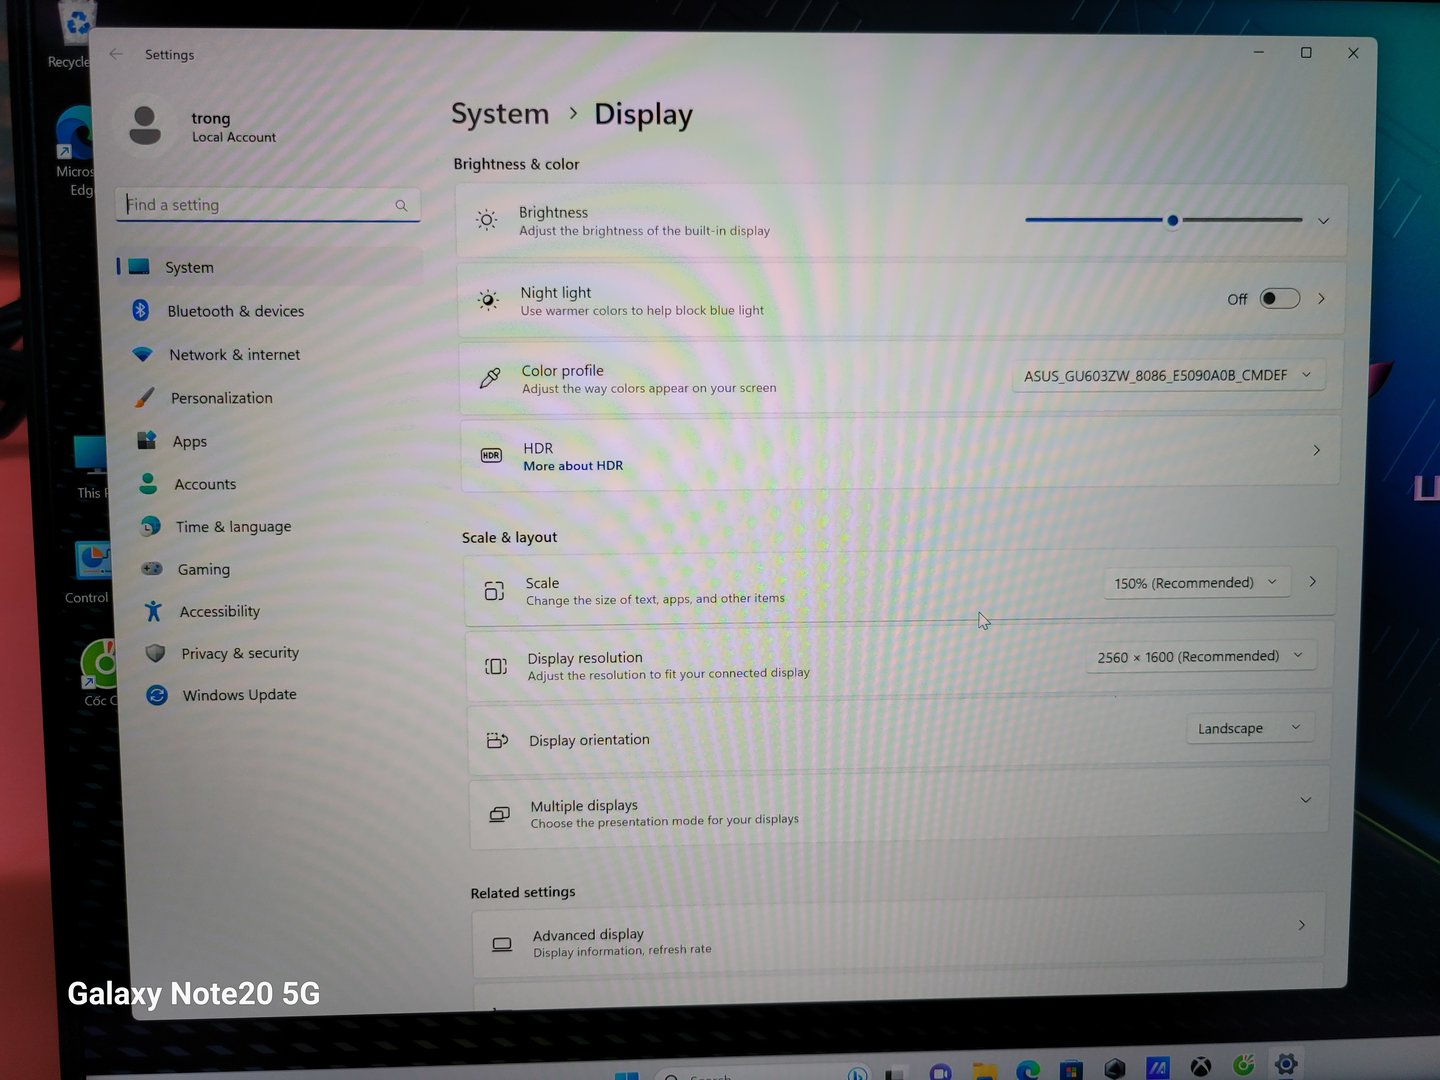Image resolution: width=1440 pixels, height=1080 pixels.
Task: Go to Accessibility settings
Action: click(x=219, y=611)
